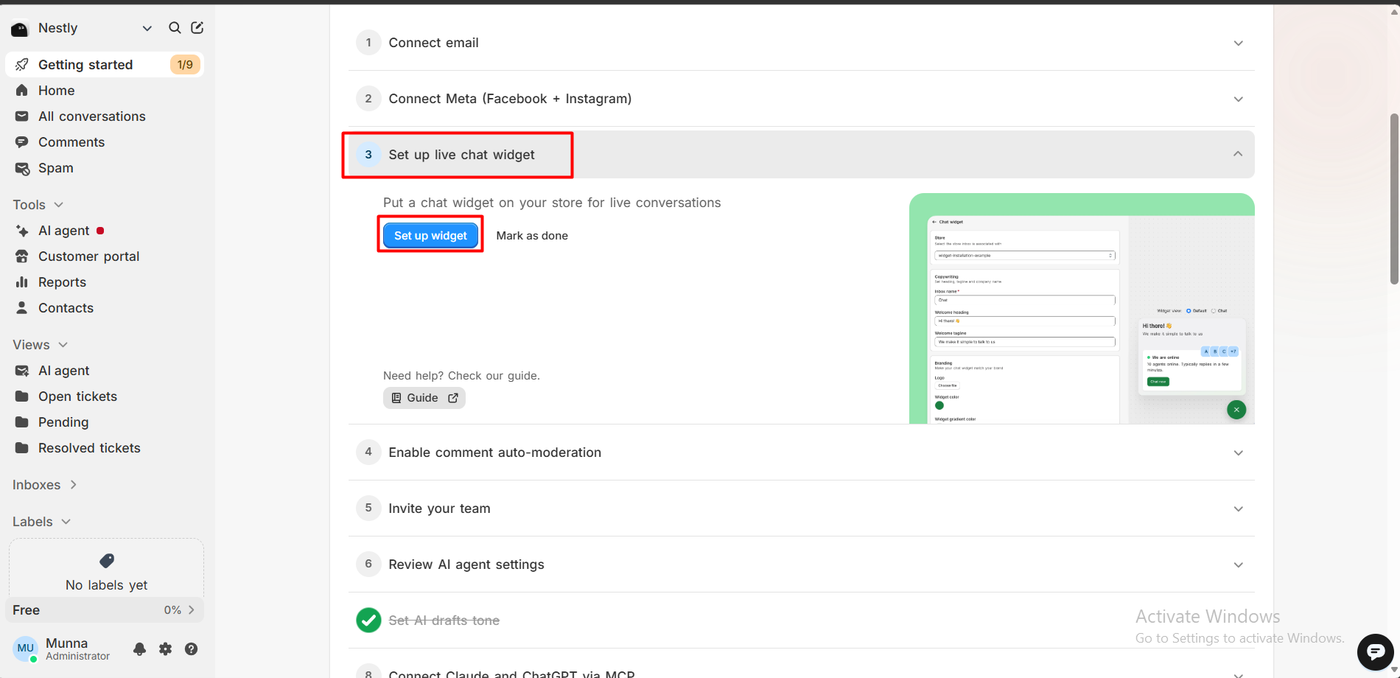The width and height of the screenshot is (1400, 678).
Task: Click the Munna Administrator name
Action: 78,649
